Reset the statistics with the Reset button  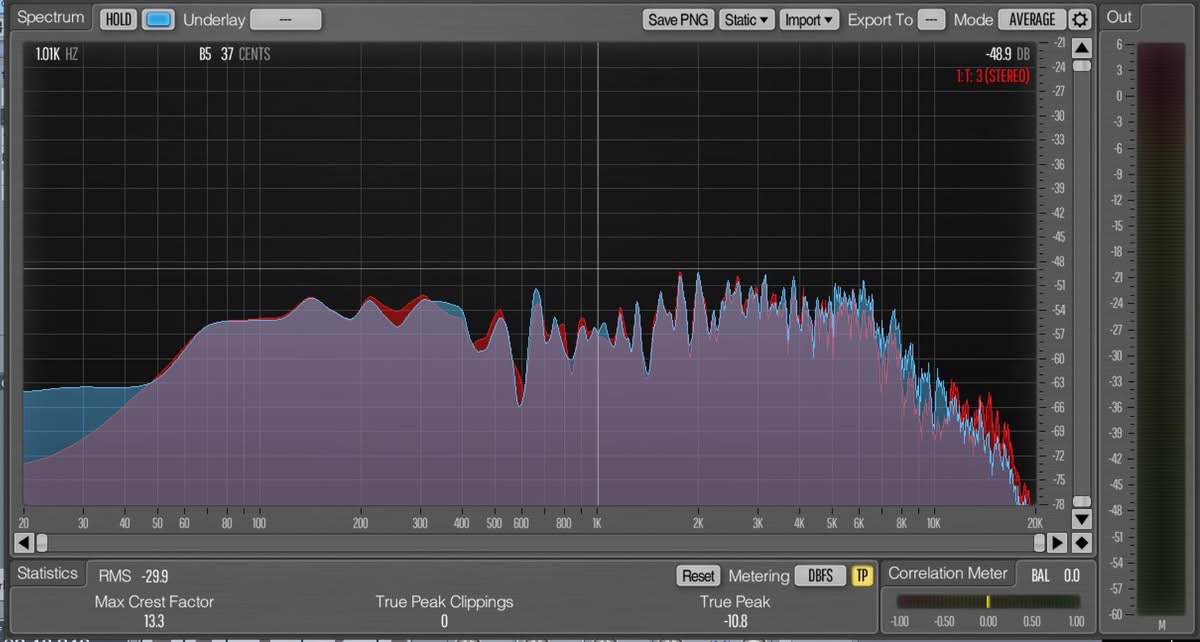[698, 576]
